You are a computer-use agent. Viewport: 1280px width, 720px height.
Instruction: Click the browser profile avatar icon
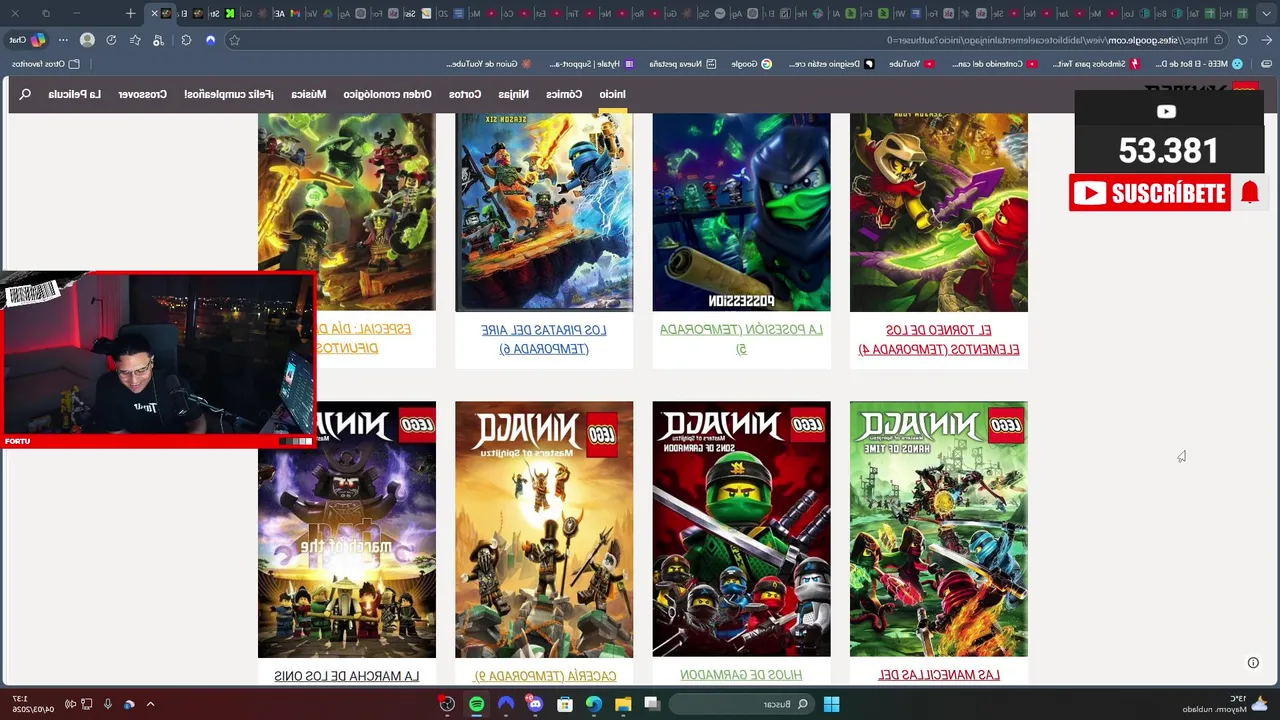[87, 40]
